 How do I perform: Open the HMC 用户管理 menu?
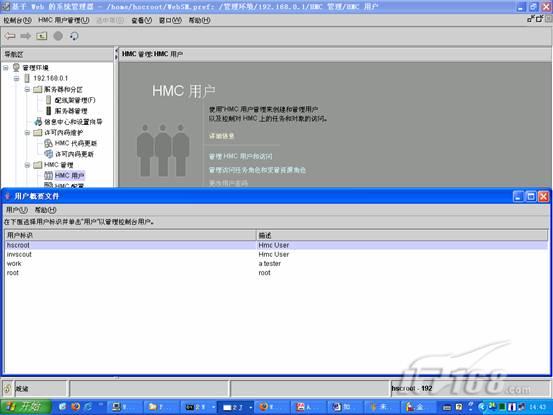(64, 20)
